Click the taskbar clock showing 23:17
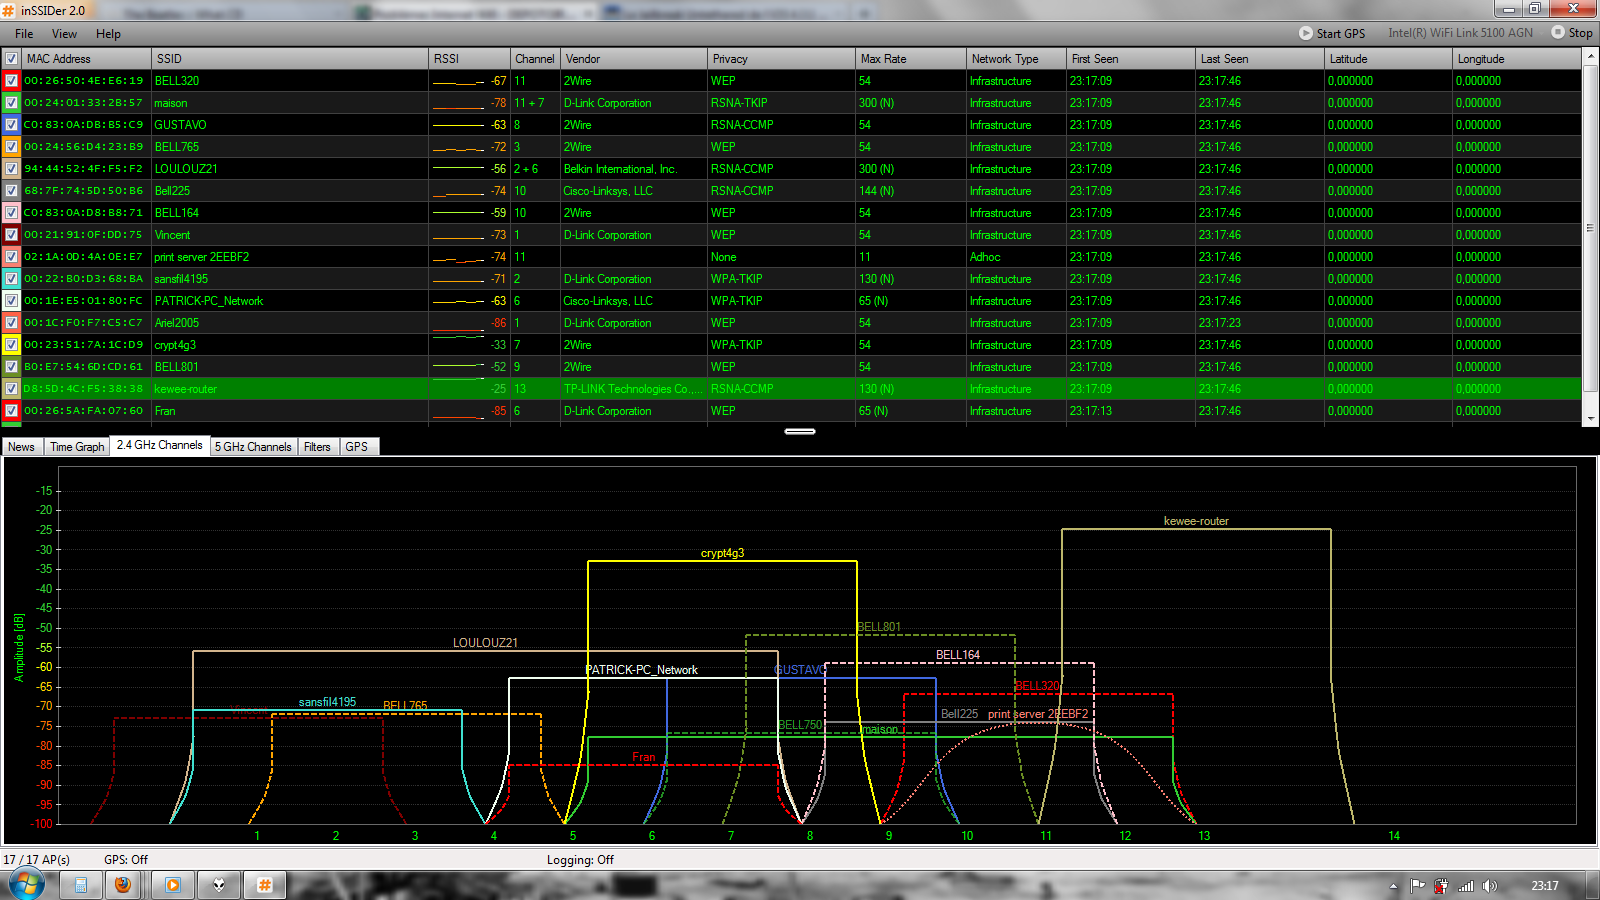Screen dimensions: 1600x900 [x=1545, y=886]
